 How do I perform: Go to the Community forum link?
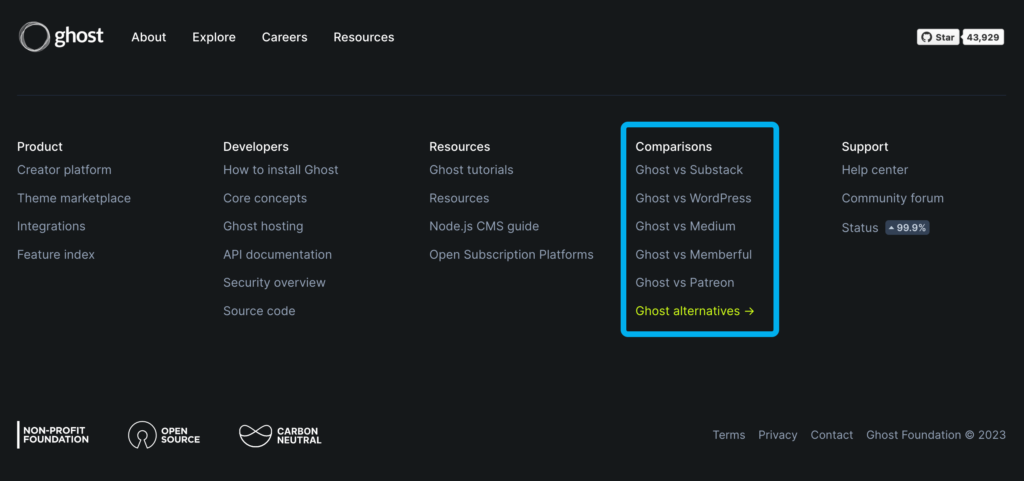[x=893, y=198]
